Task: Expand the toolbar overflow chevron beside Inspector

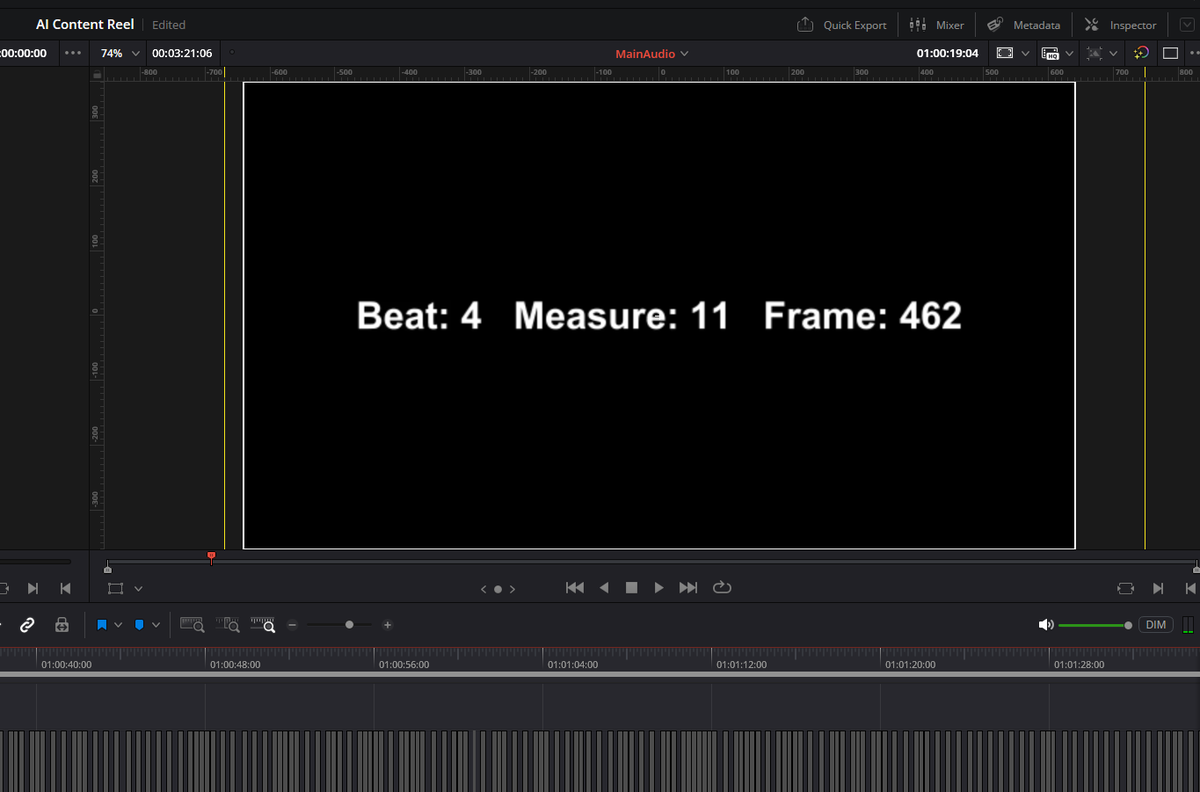Action: pos(1187,25)
